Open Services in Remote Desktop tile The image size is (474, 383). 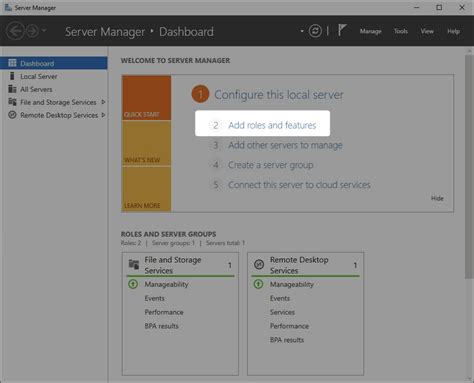[282, 312]
